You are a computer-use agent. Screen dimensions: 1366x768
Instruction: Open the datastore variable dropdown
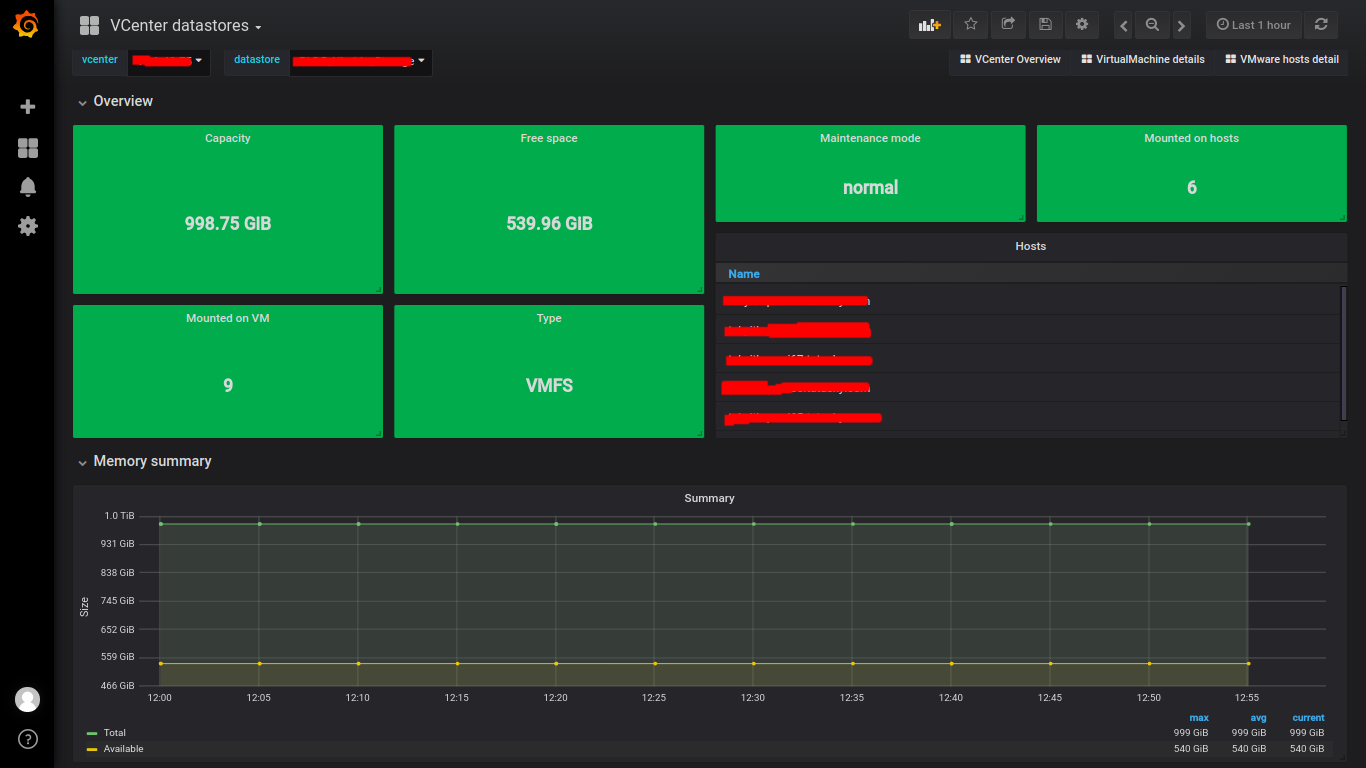361,60
